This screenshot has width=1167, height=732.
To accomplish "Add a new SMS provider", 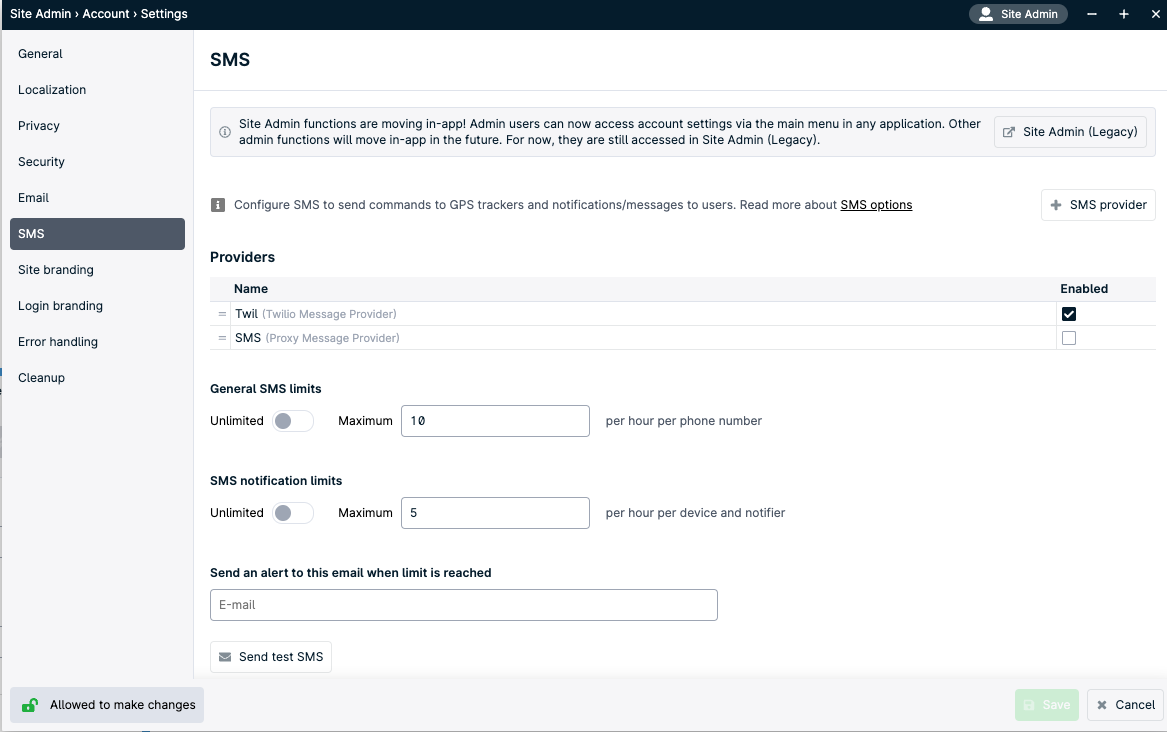I will click(1098, 205).
